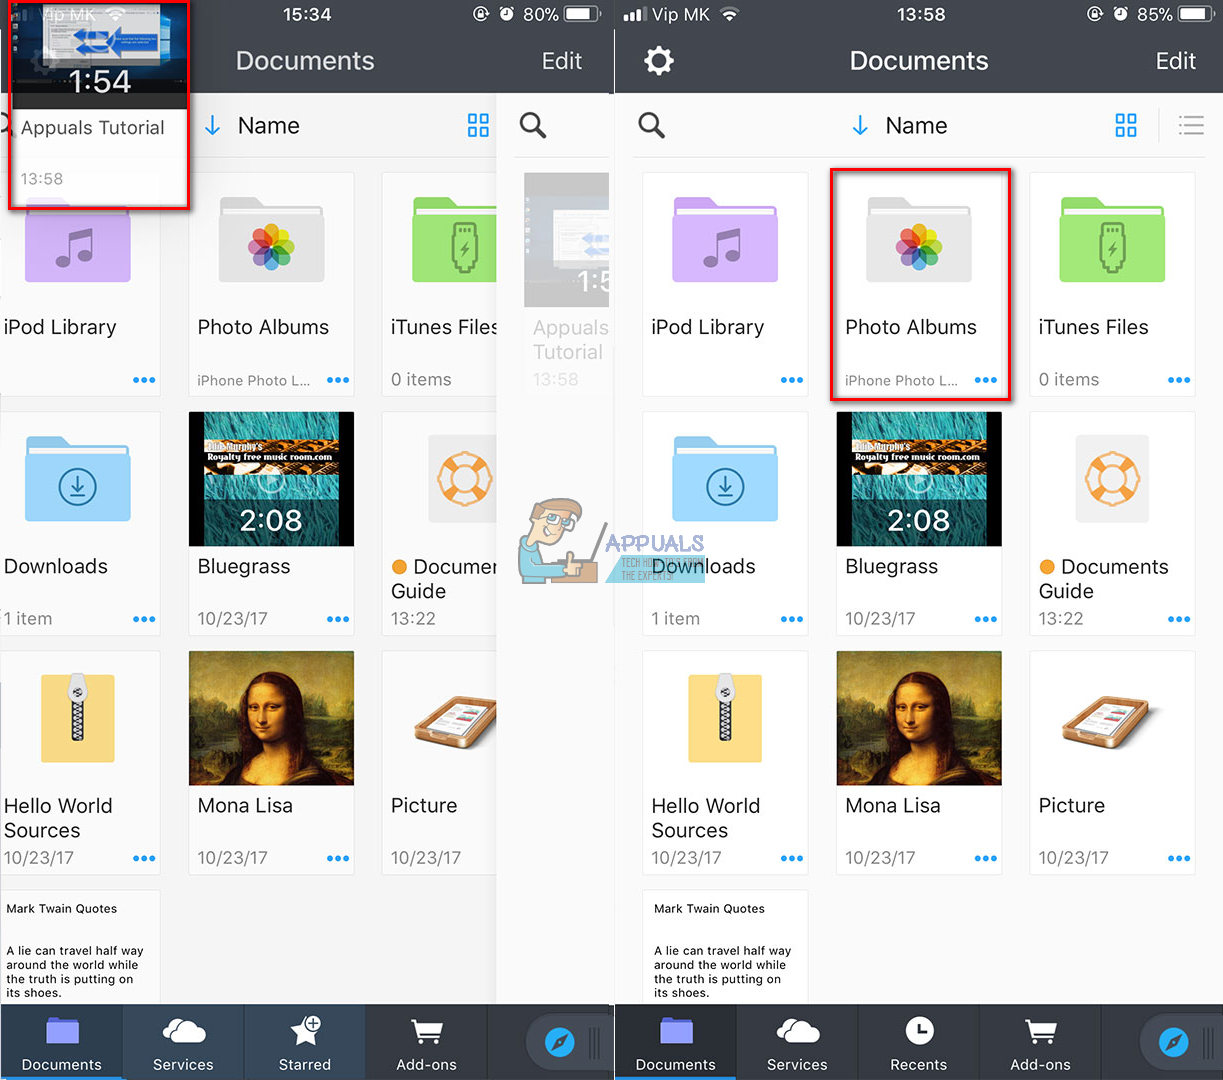Viewport: 1223px width, 1080px height.
Task: Open Bluegrass more options on right screen
Action: [986, 619]
